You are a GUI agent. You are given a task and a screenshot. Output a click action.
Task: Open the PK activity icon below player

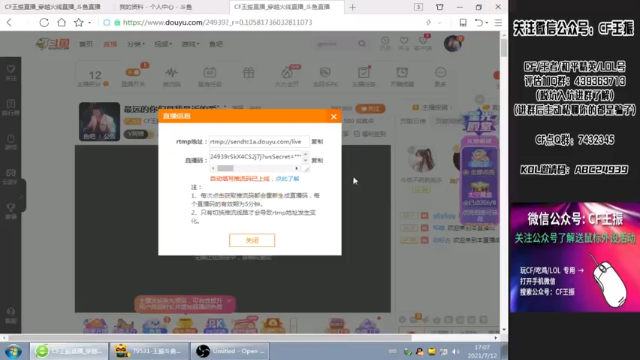[x=215, y=326]
